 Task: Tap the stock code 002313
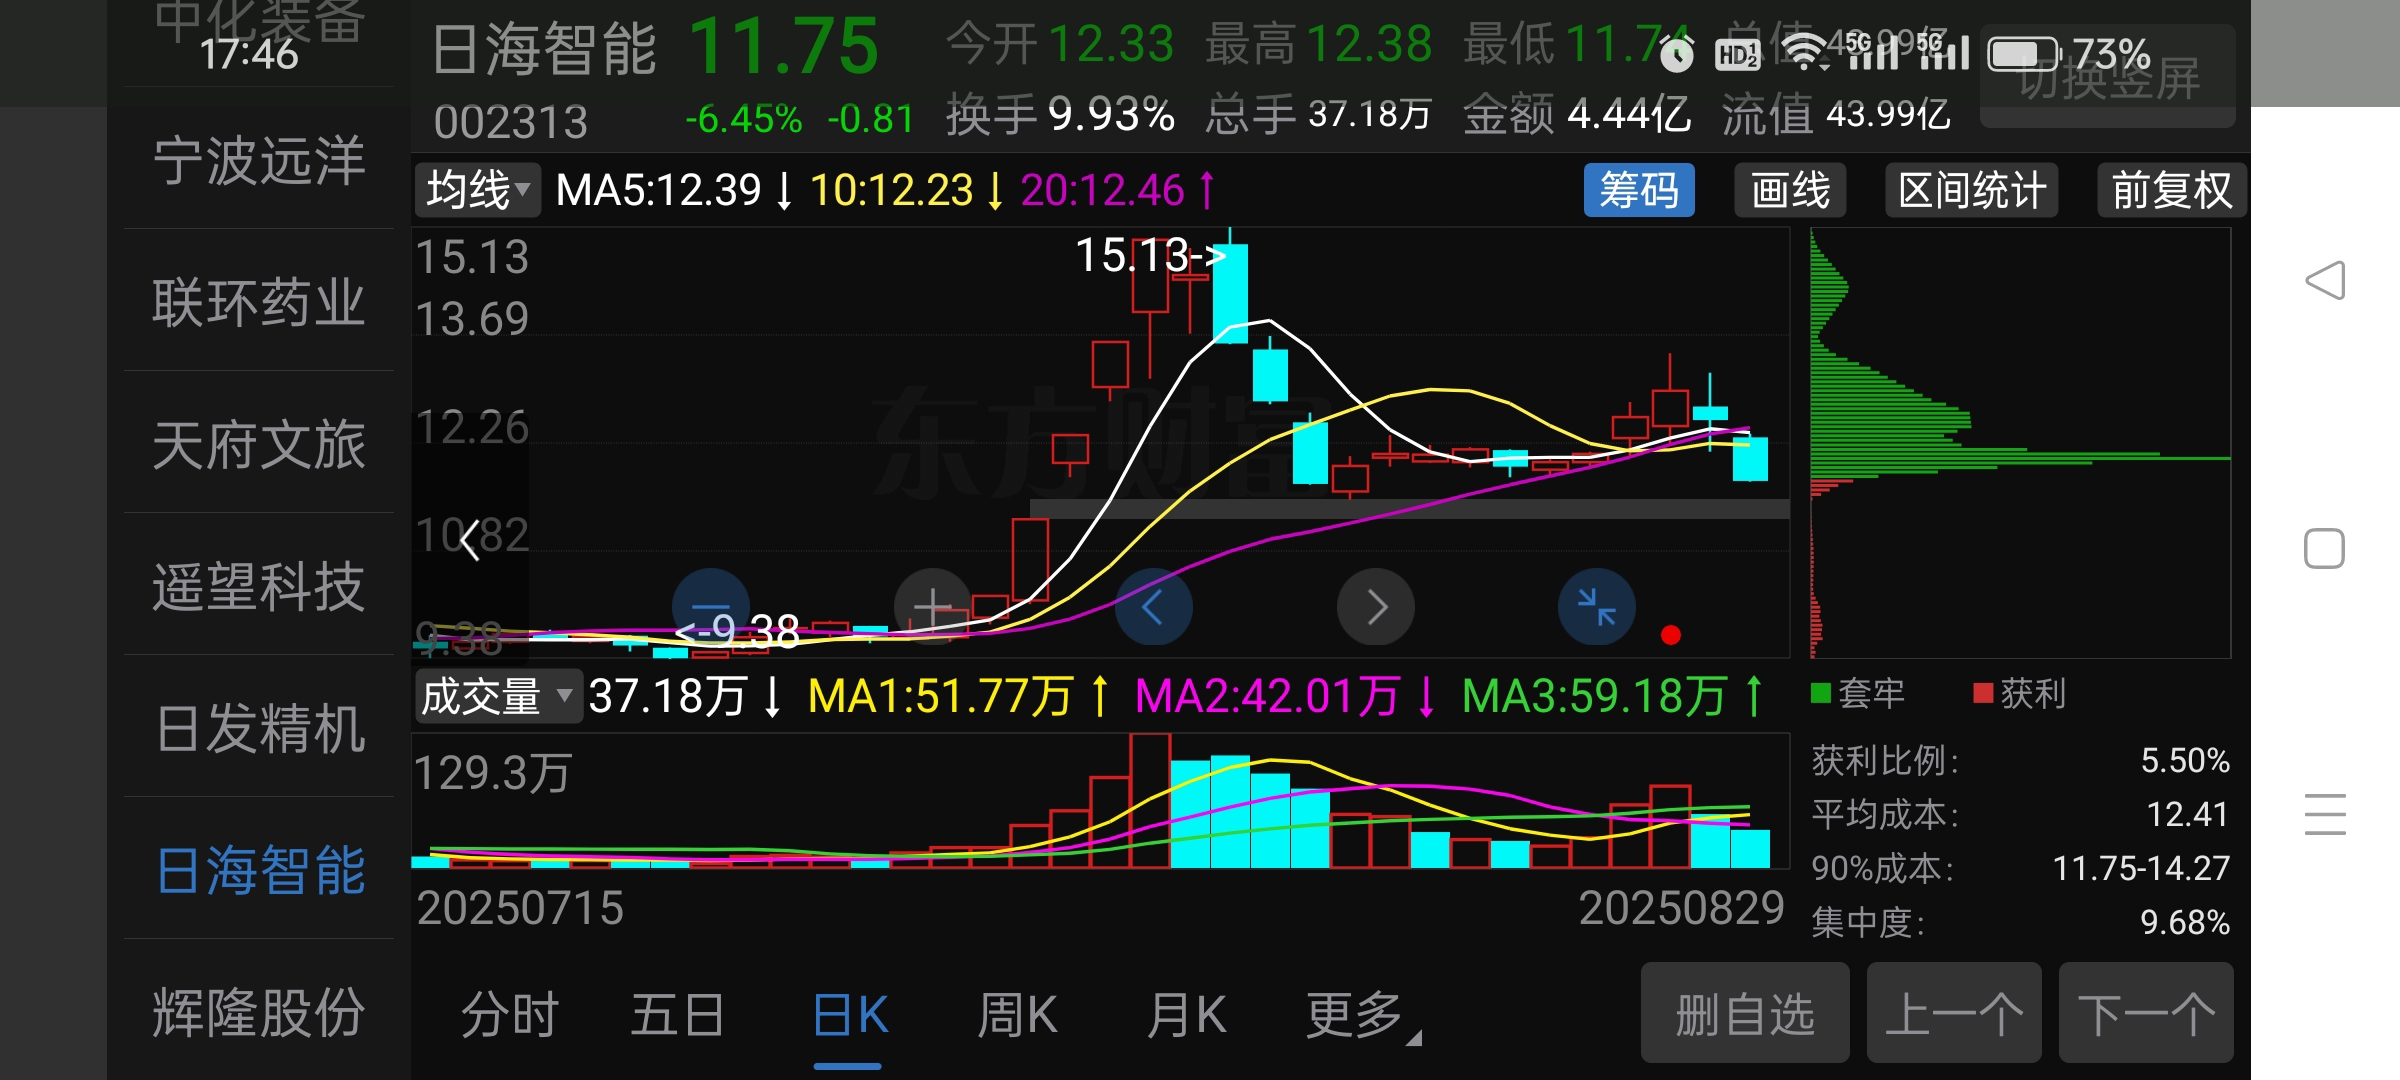click(511, 122)
